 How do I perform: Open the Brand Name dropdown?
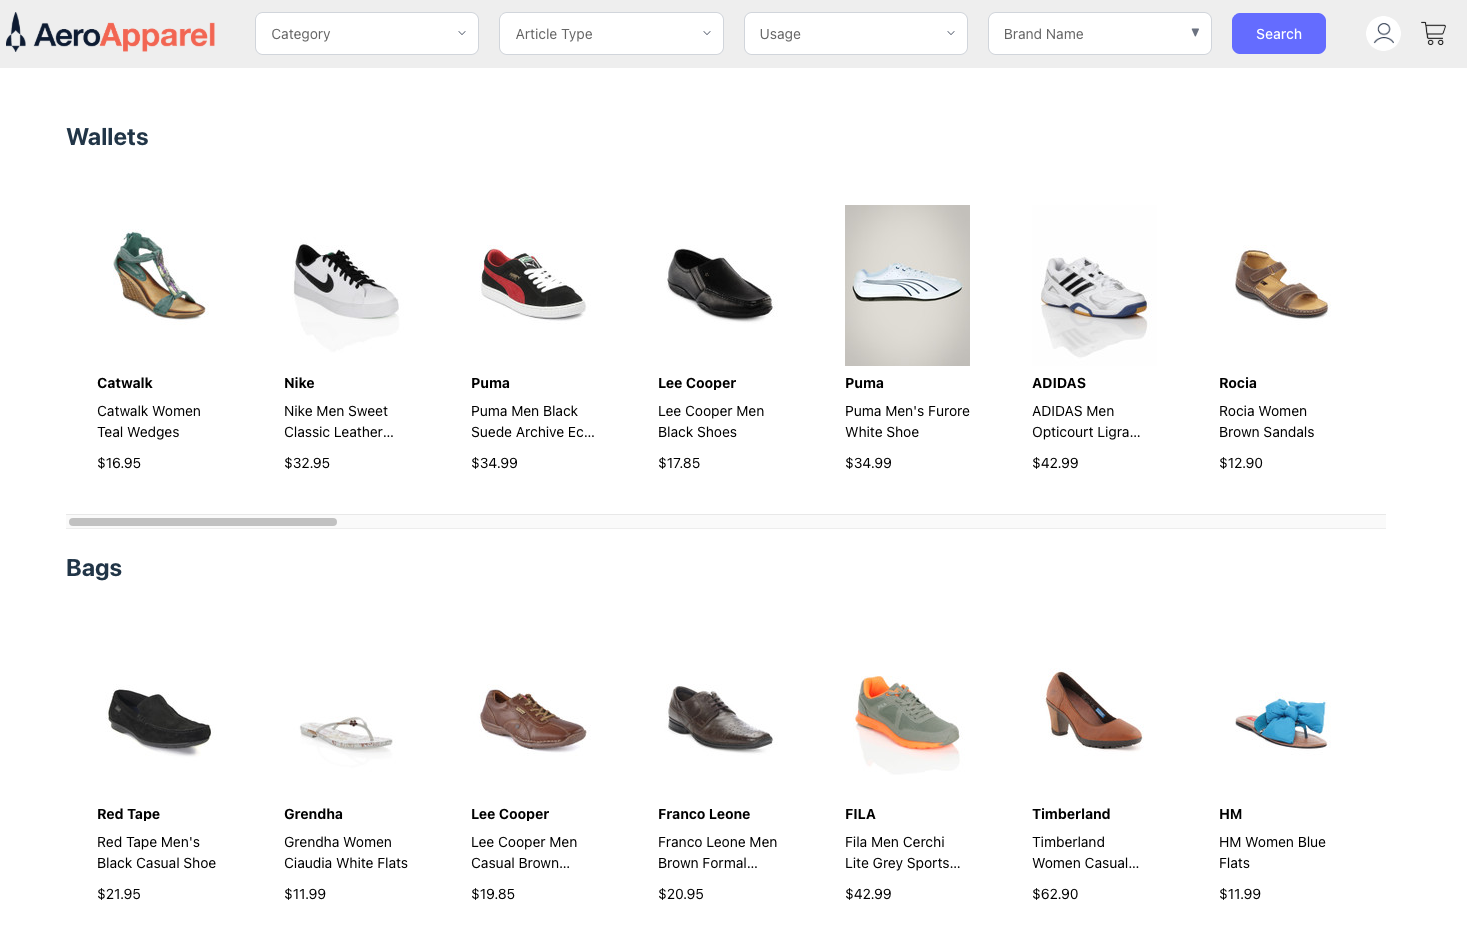click(1099, 33)
